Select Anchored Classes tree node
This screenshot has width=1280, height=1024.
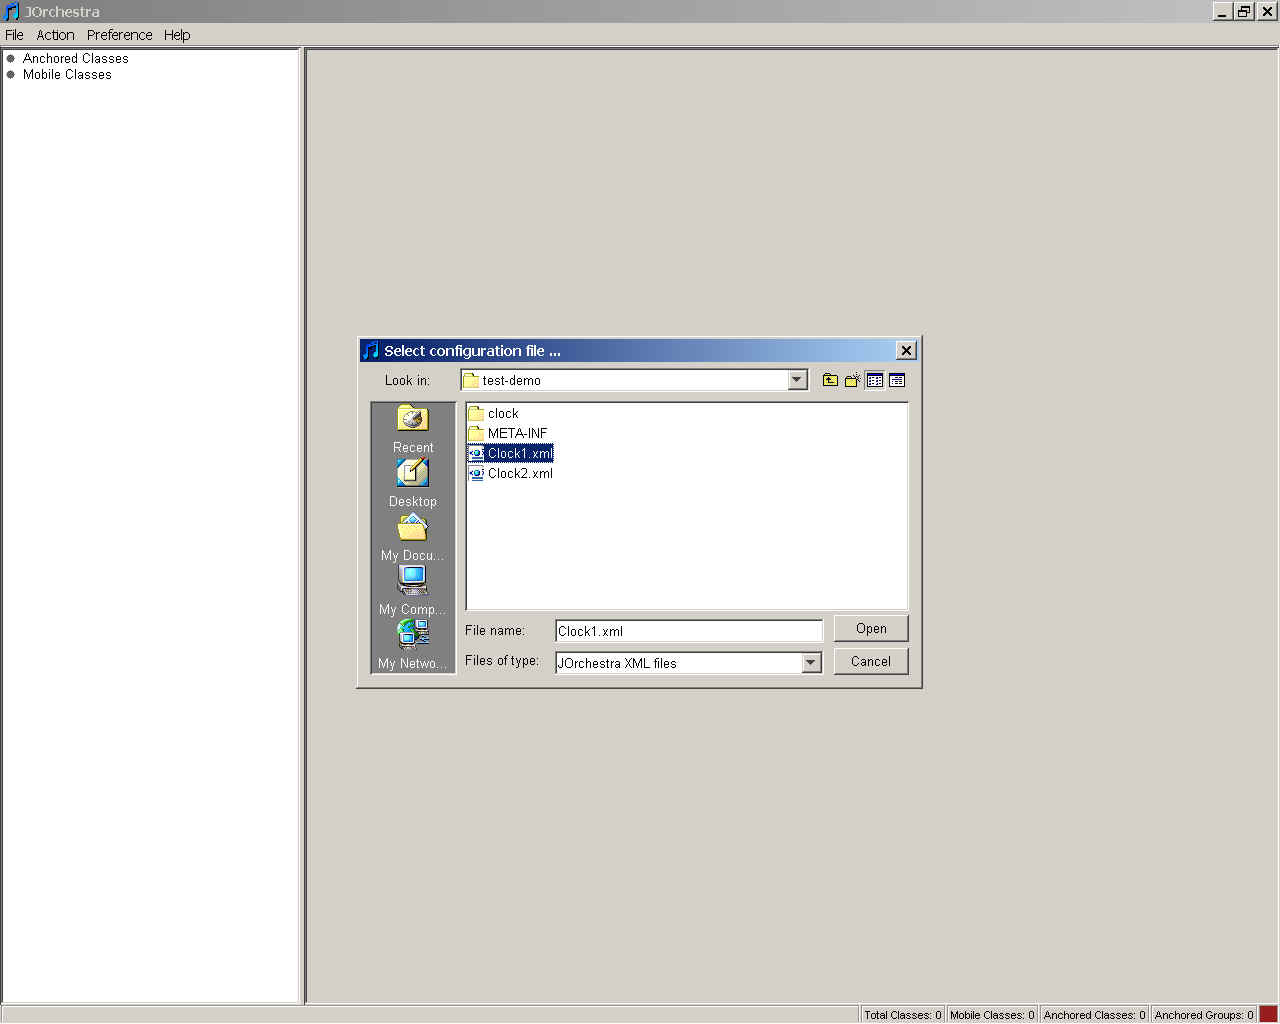click(75, 59)
